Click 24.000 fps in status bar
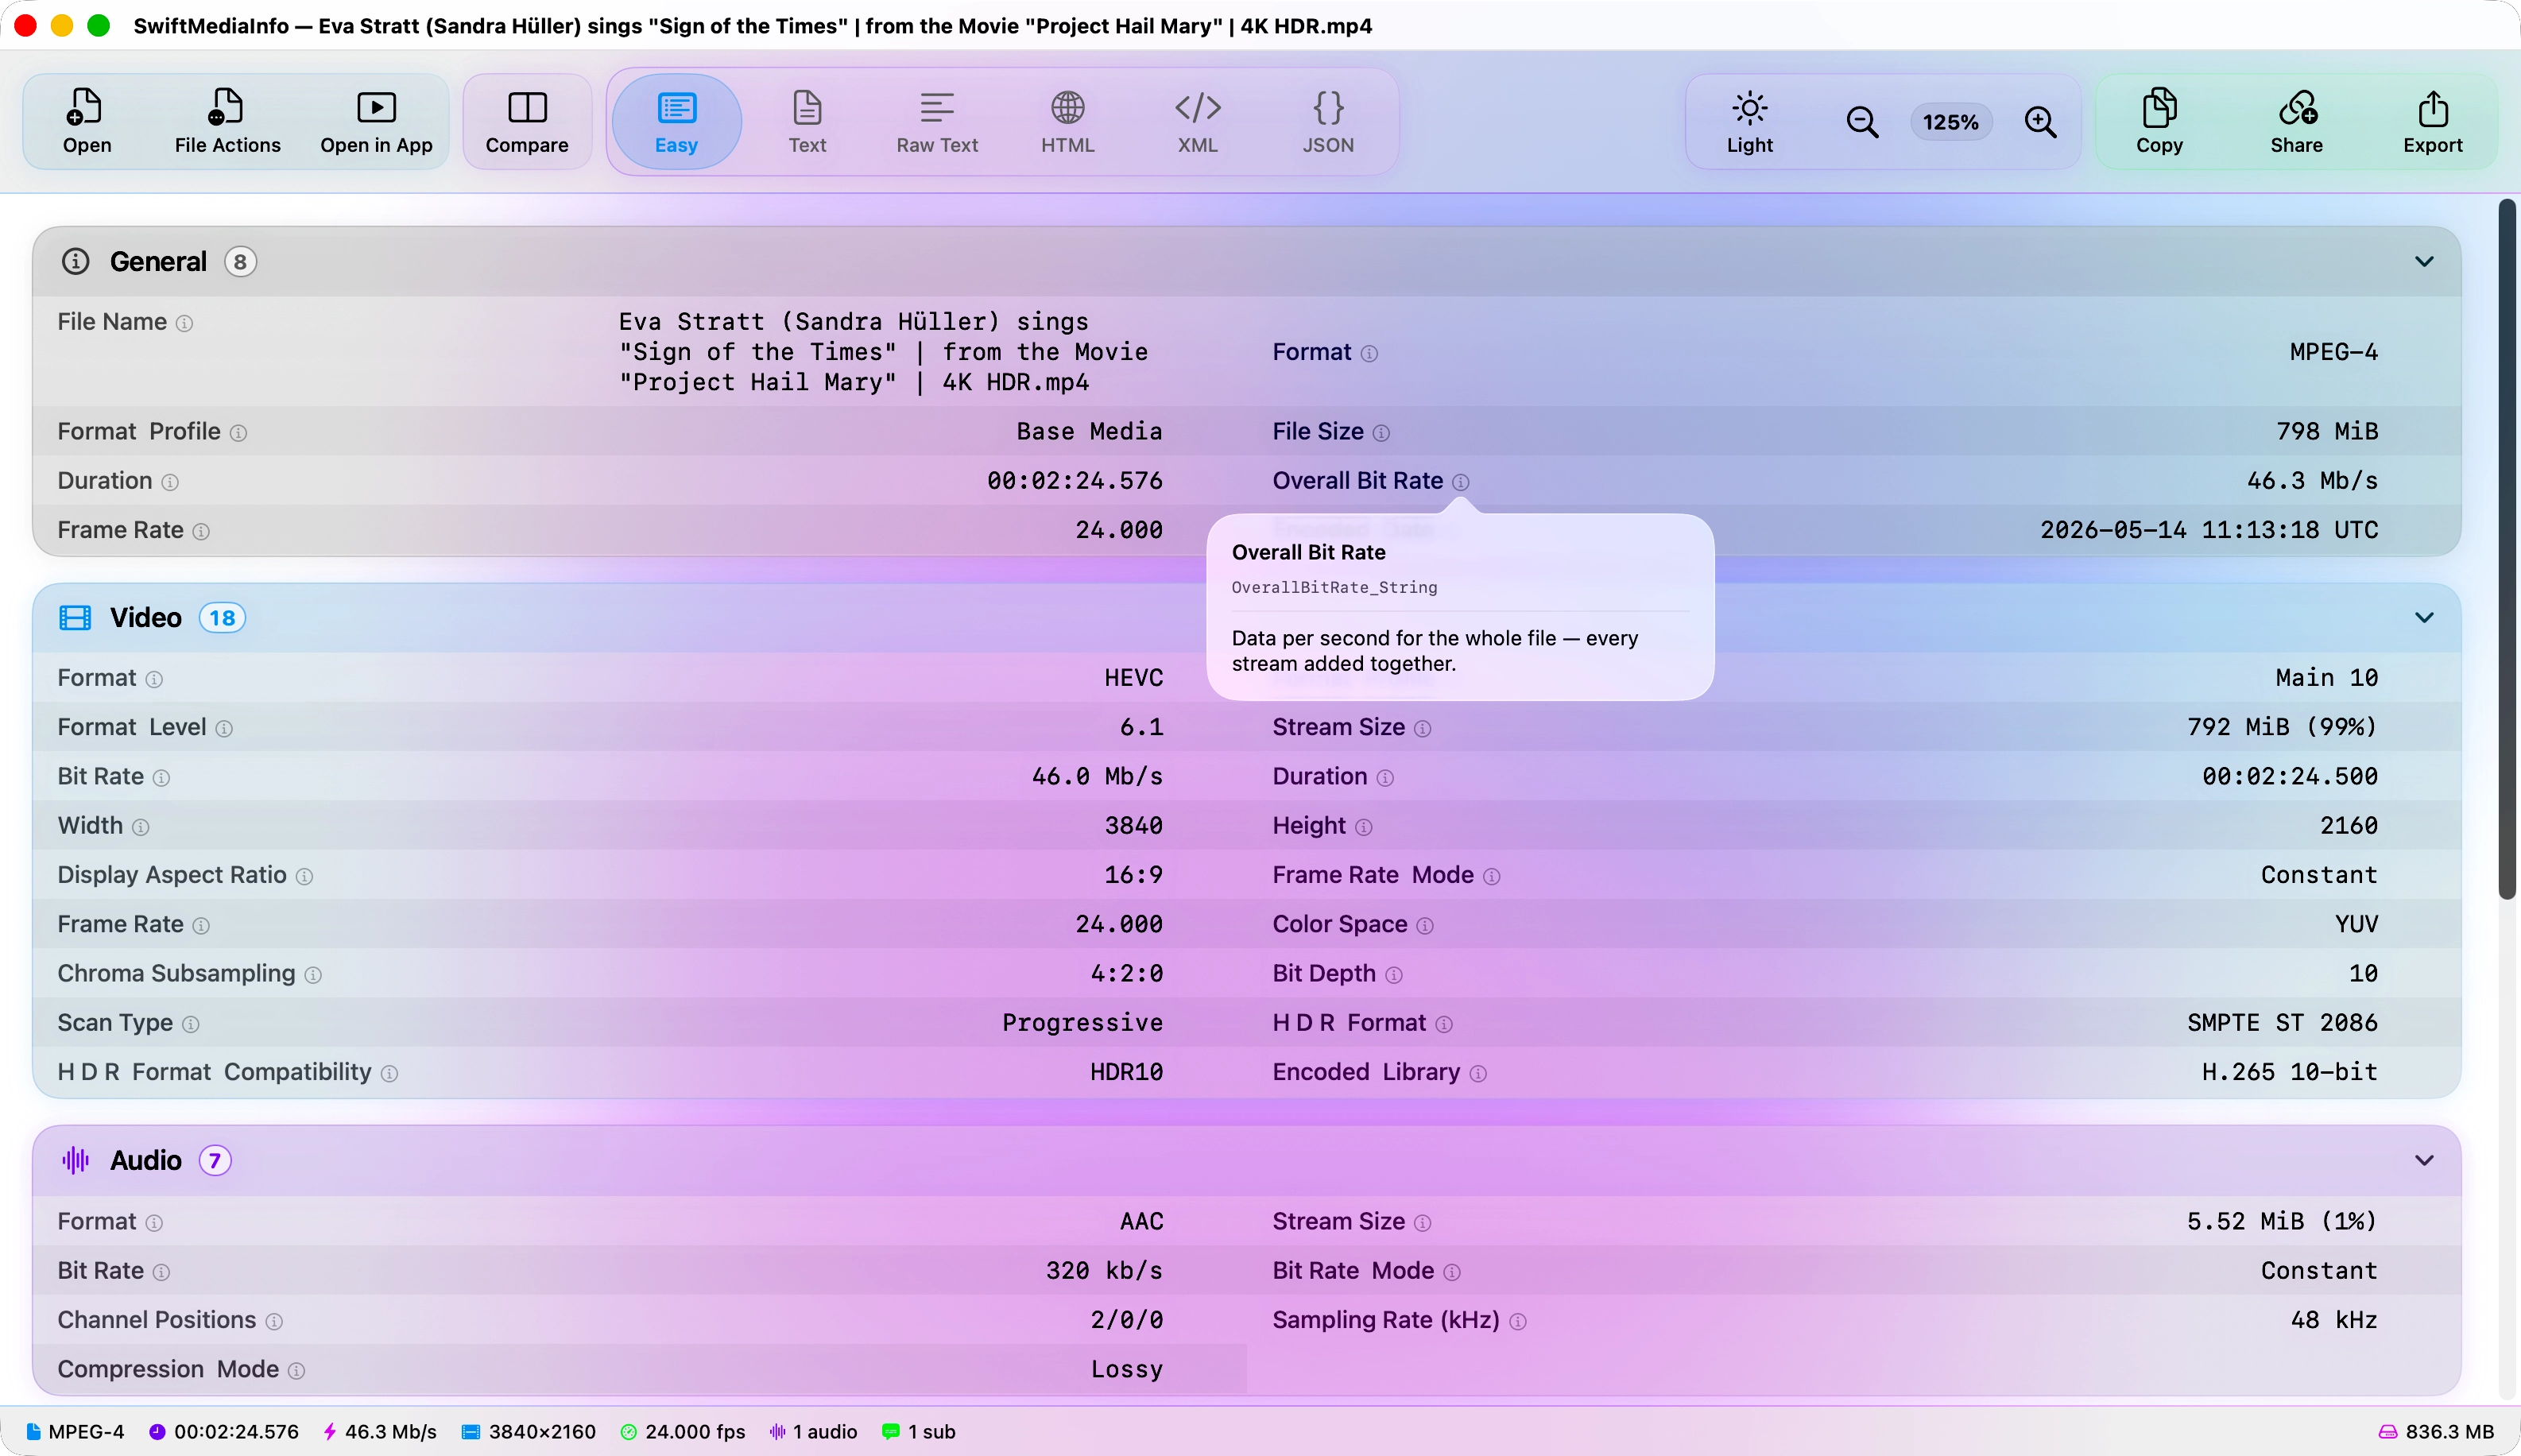The height and width of the screenshot is (1456, 2521). pyautogui.click(x=683, y=1431)
